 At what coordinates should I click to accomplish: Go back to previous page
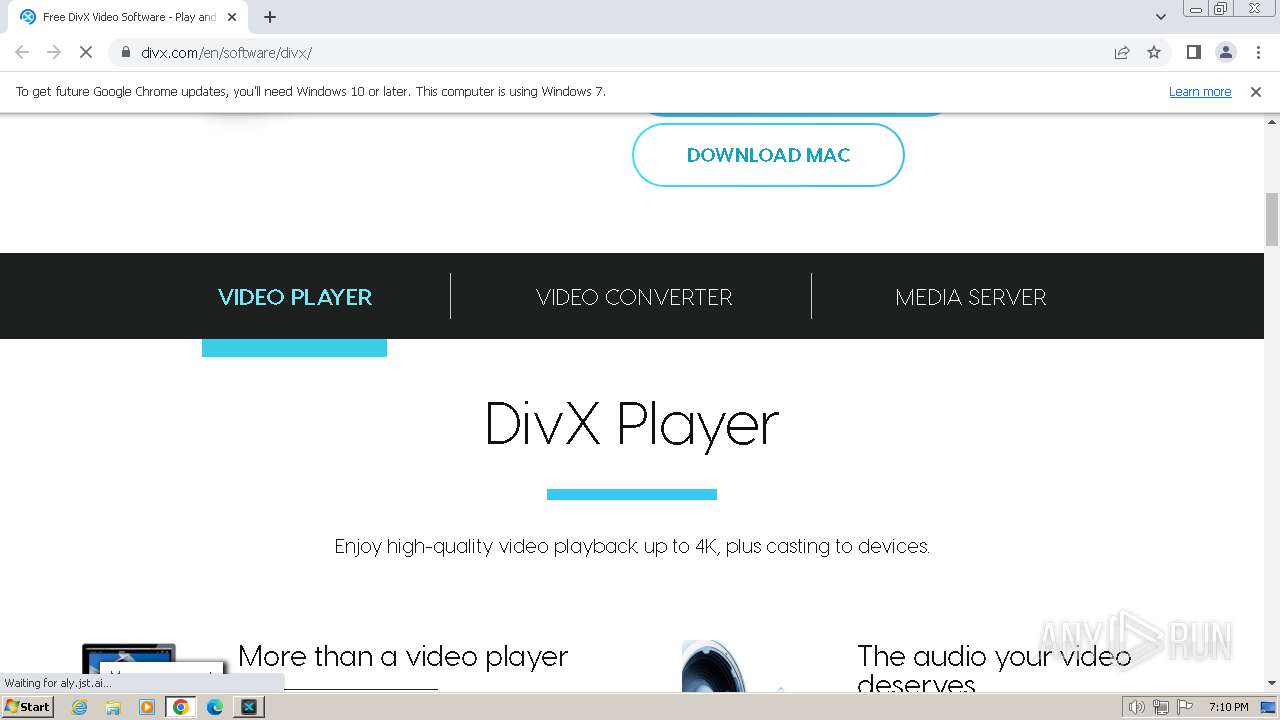[22, 52]
